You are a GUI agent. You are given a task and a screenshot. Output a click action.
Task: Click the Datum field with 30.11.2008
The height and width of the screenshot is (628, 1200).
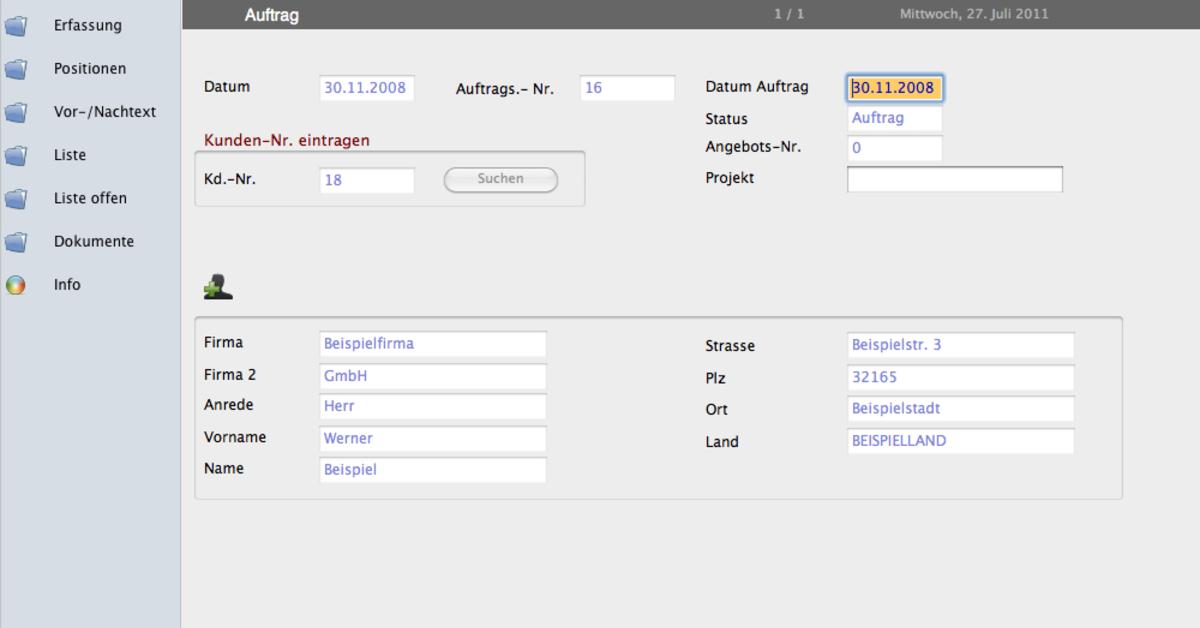point(367,88)
